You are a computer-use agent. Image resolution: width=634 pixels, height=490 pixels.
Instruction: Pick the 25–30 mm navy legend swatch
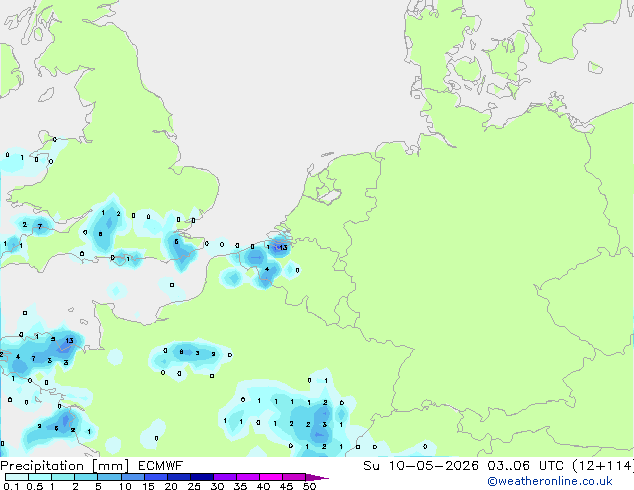(x=201, y=477)
